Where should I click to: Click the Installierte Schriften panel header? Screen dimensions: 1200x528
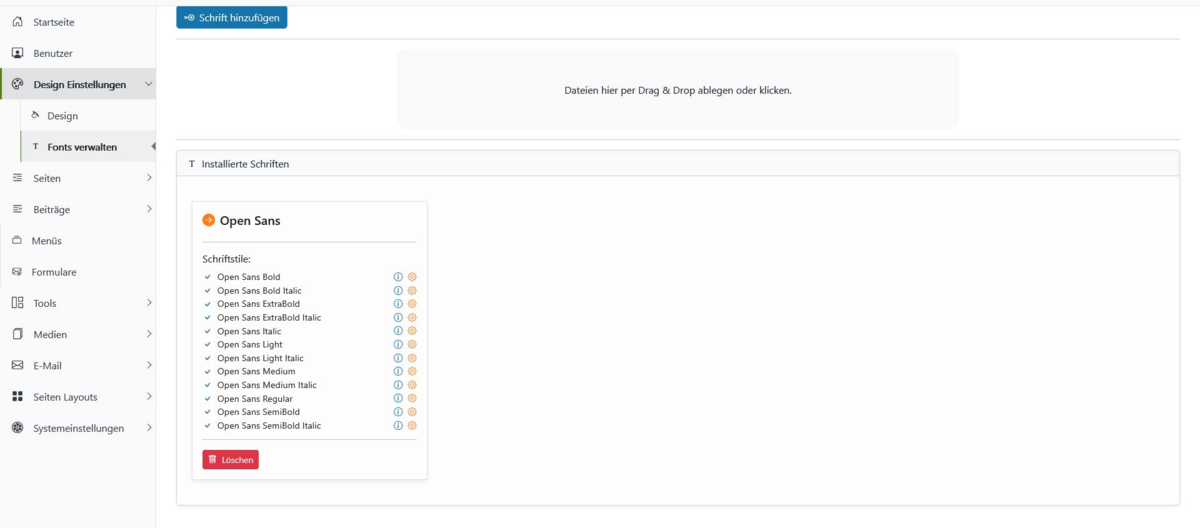678,163
